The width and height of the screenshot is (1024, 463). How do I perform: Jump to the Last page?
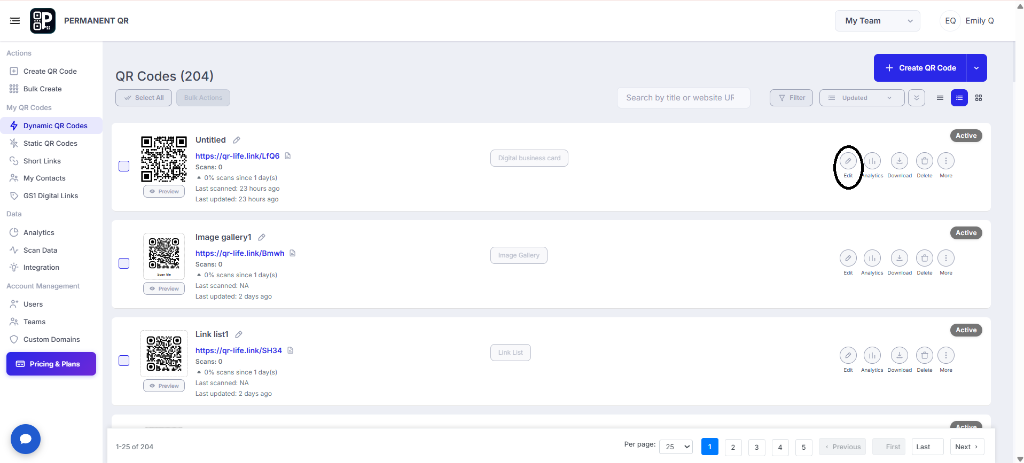927,447
